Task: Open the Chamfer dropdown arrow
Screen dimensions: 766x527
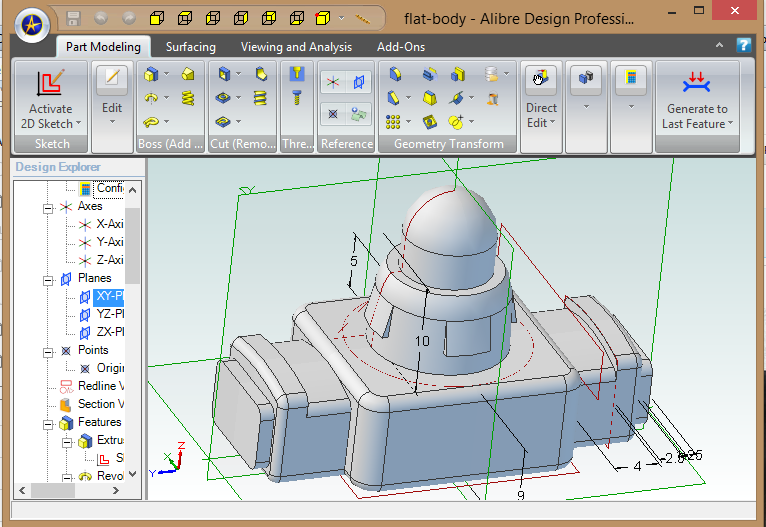Action: coord(408,98)
